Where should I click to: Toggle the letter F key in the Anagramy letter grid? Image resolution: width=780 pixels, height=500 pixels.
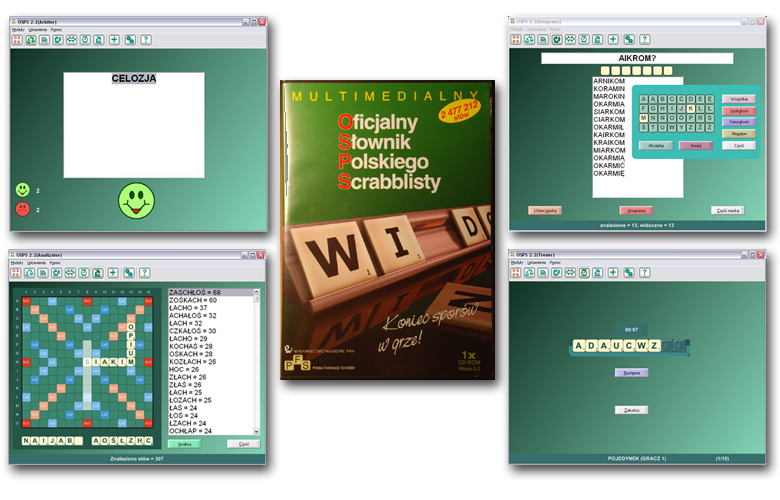pos(644,108)
